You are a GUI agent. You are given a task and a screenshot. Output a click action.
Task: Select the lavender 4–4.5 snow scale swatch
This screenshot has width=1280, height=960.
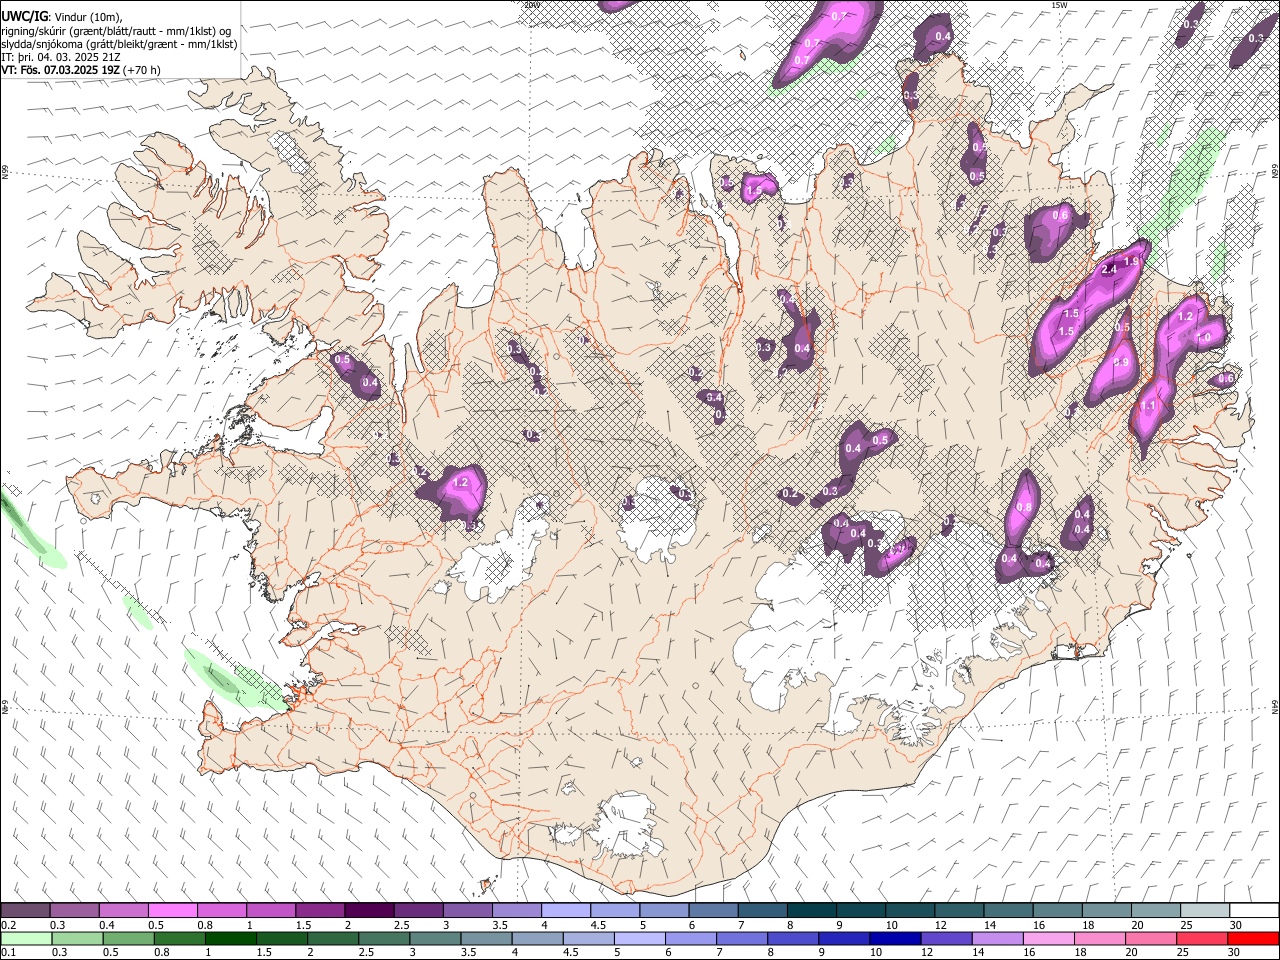coord(565,911)
